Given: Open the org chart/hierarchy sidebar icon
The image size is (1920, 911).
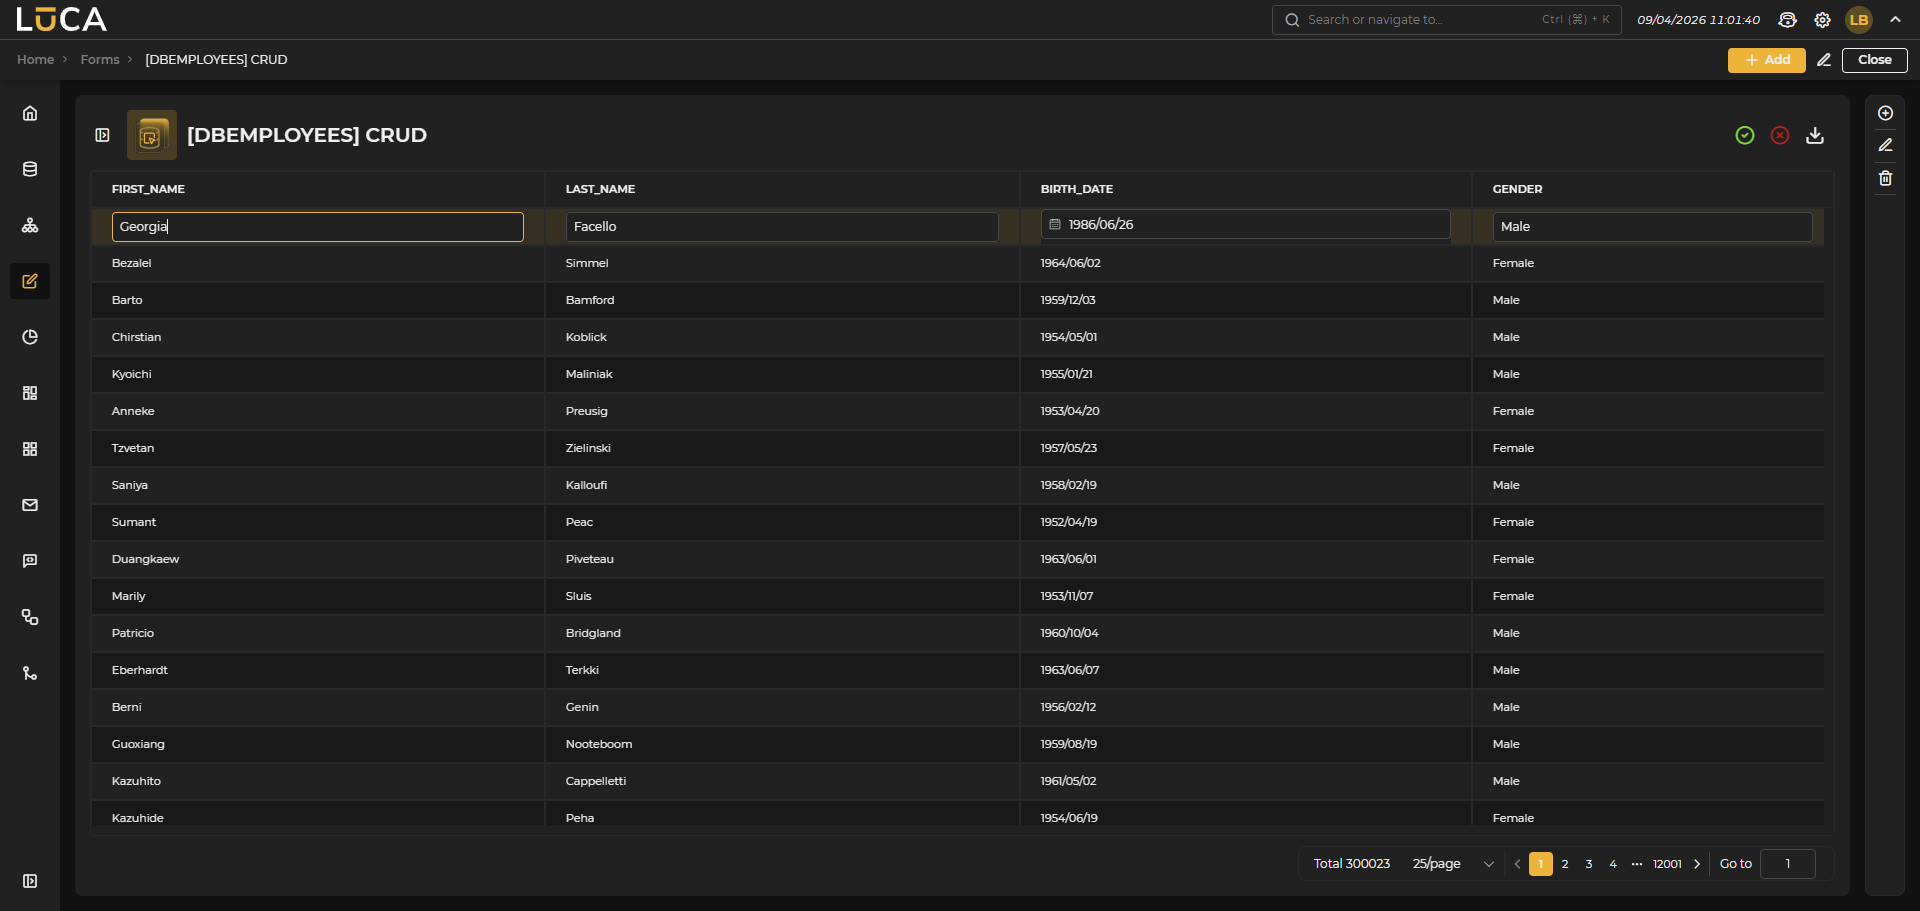Looking at the screenshot, I should 30,225.
